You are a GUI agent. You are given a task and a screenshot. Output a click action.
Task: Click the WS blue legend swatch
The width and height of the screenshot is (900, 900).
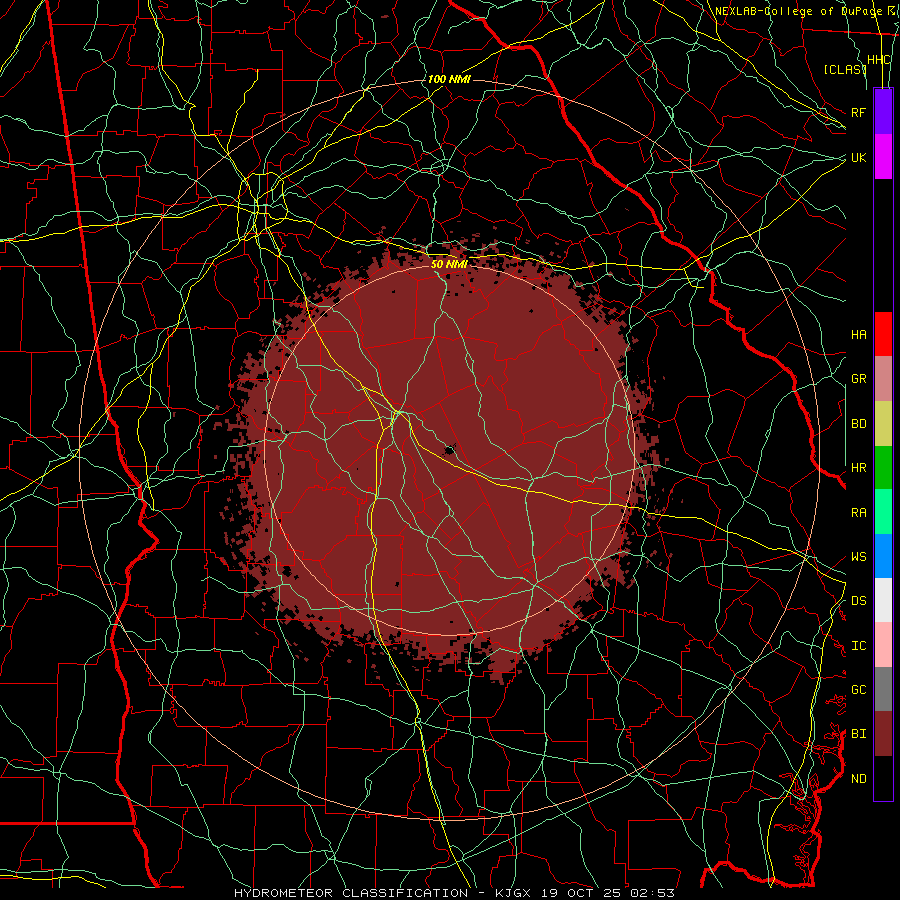[x=883, y=556]
